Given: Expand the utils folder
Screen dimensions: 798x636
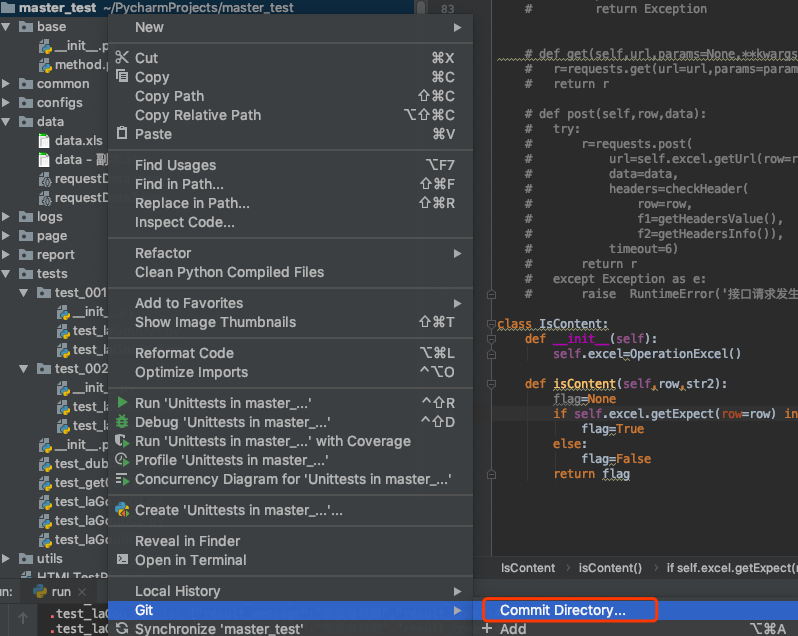Looking at the screenshot, I should [8, 559].
